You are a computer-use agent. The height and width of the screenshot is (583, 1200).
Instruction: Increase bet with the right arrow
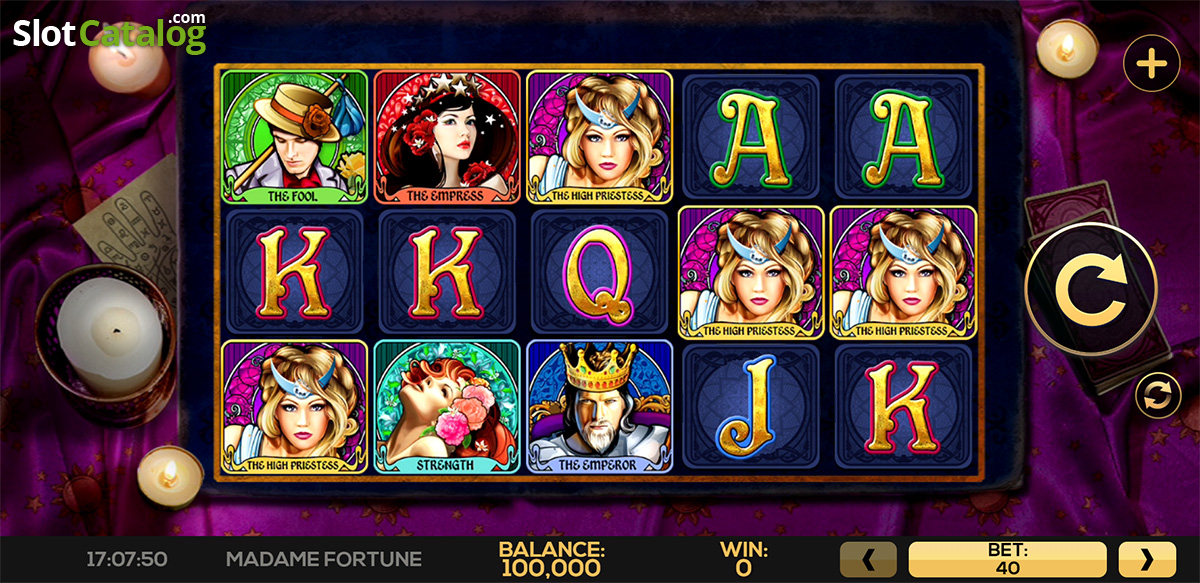pos(1146,560)
